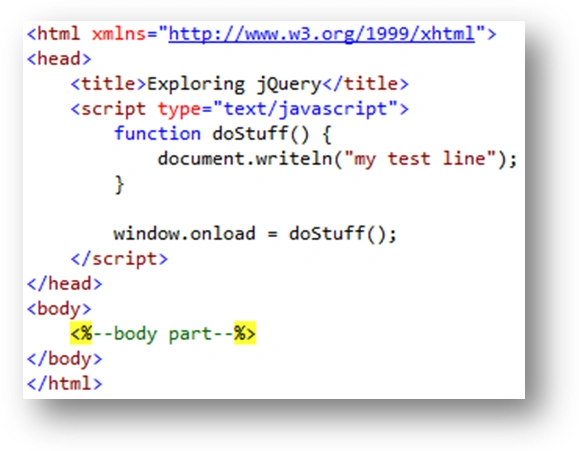
Task: Click the closing </html> tag
Action: [65, 384]
